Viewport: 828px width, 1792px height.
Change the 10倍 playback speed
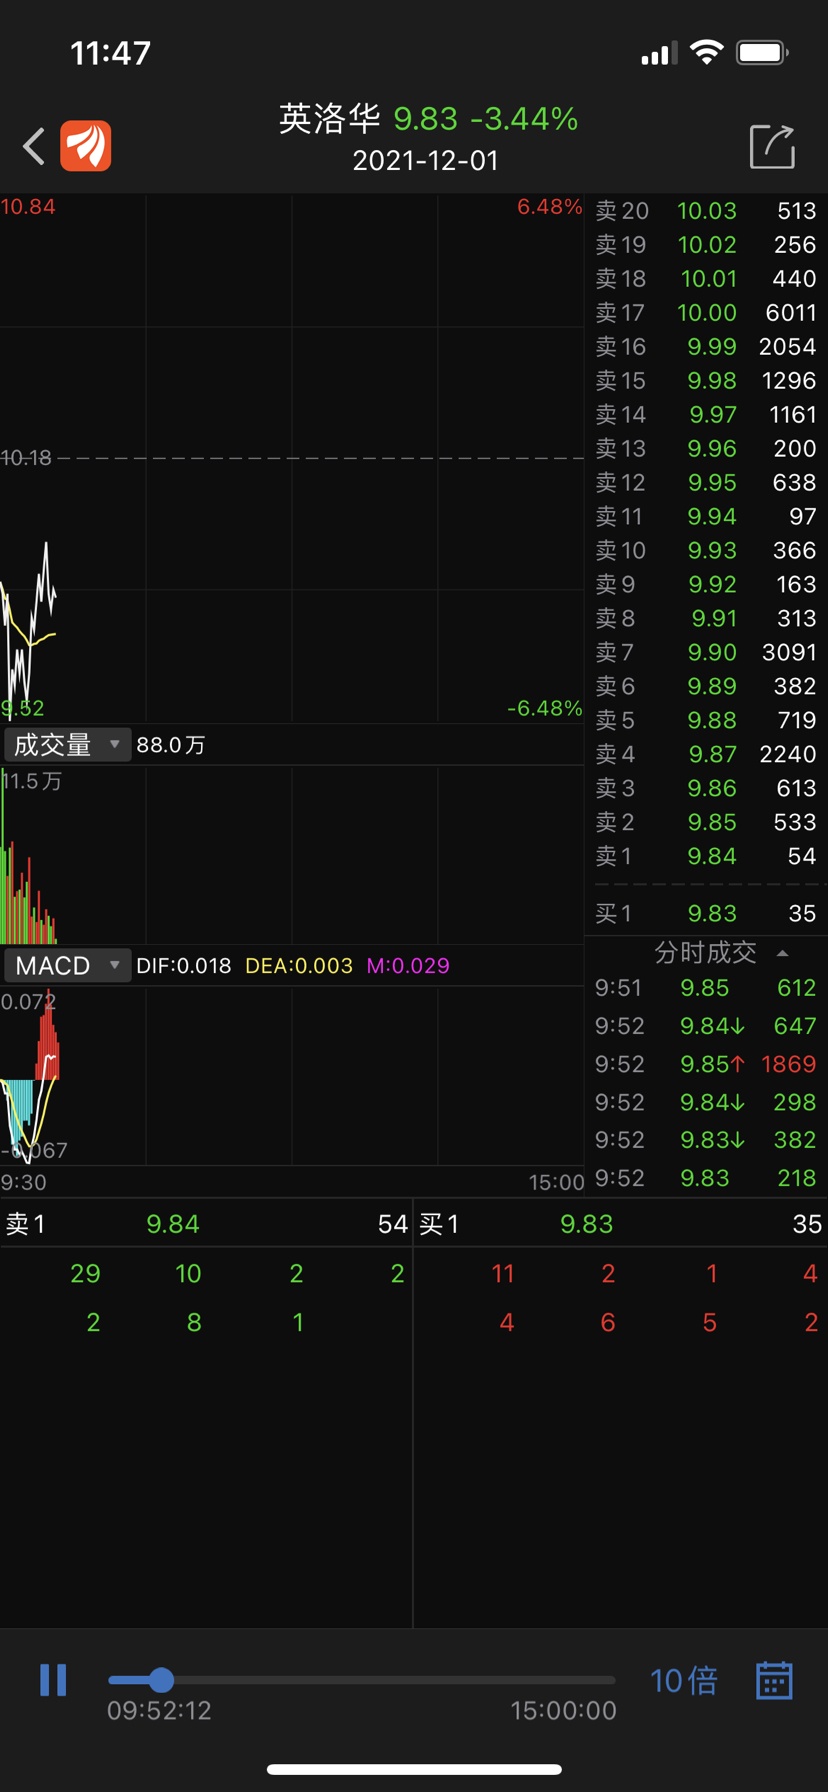pos(684,1680)
